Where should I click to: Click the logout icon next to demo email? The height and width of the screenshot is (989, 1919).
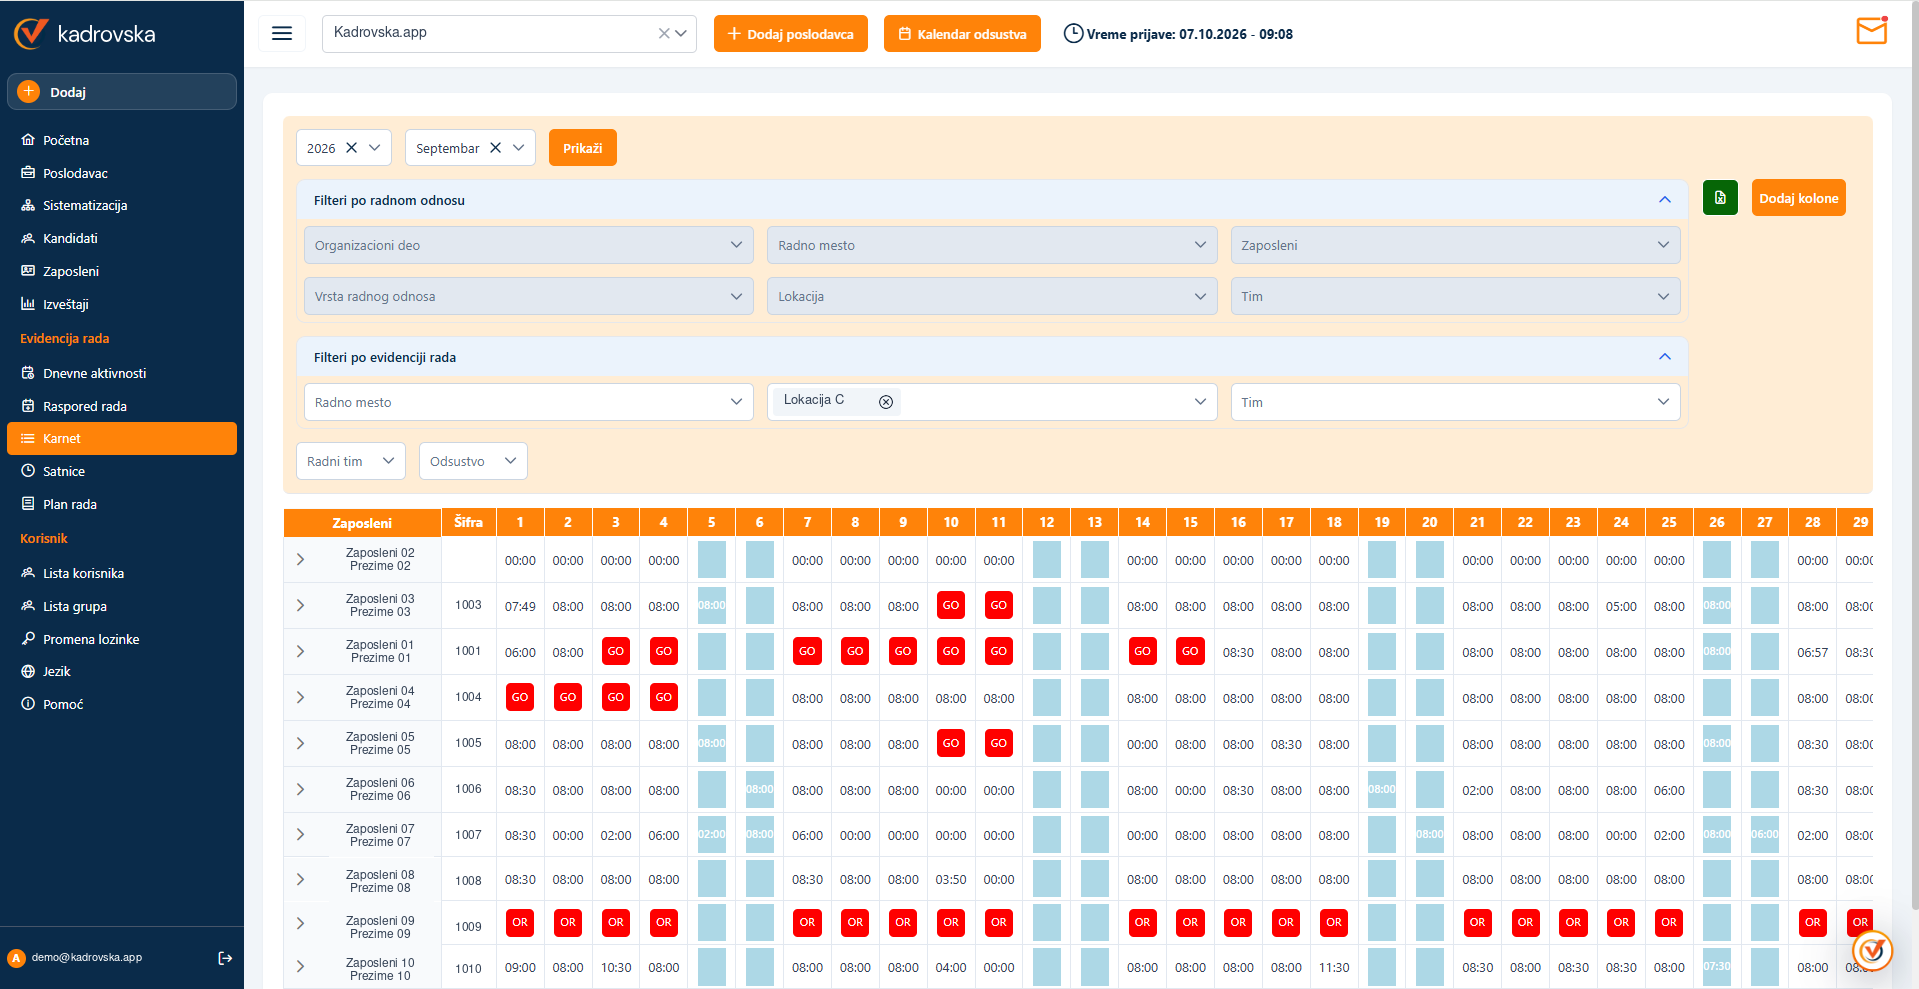(x=225, y=958)
